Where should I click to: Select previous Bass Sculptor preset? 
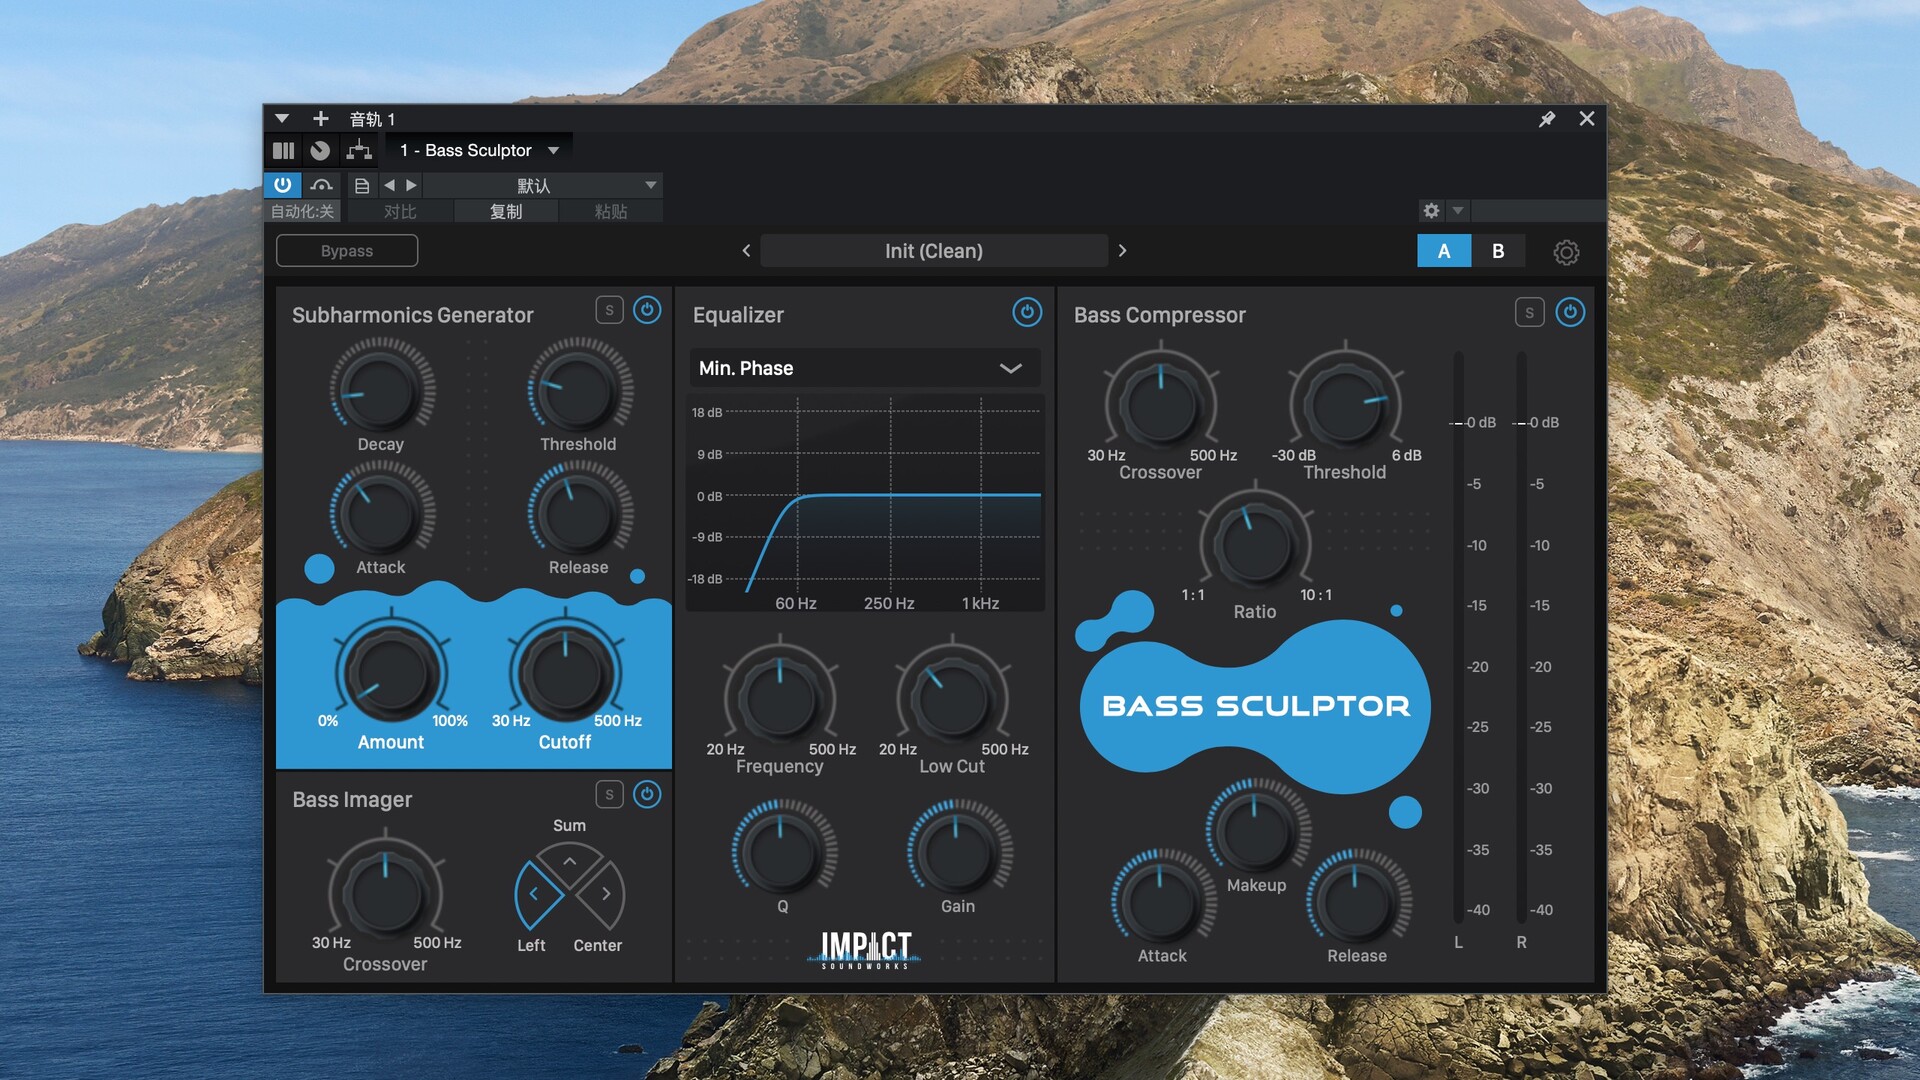[x=746, y=251]
